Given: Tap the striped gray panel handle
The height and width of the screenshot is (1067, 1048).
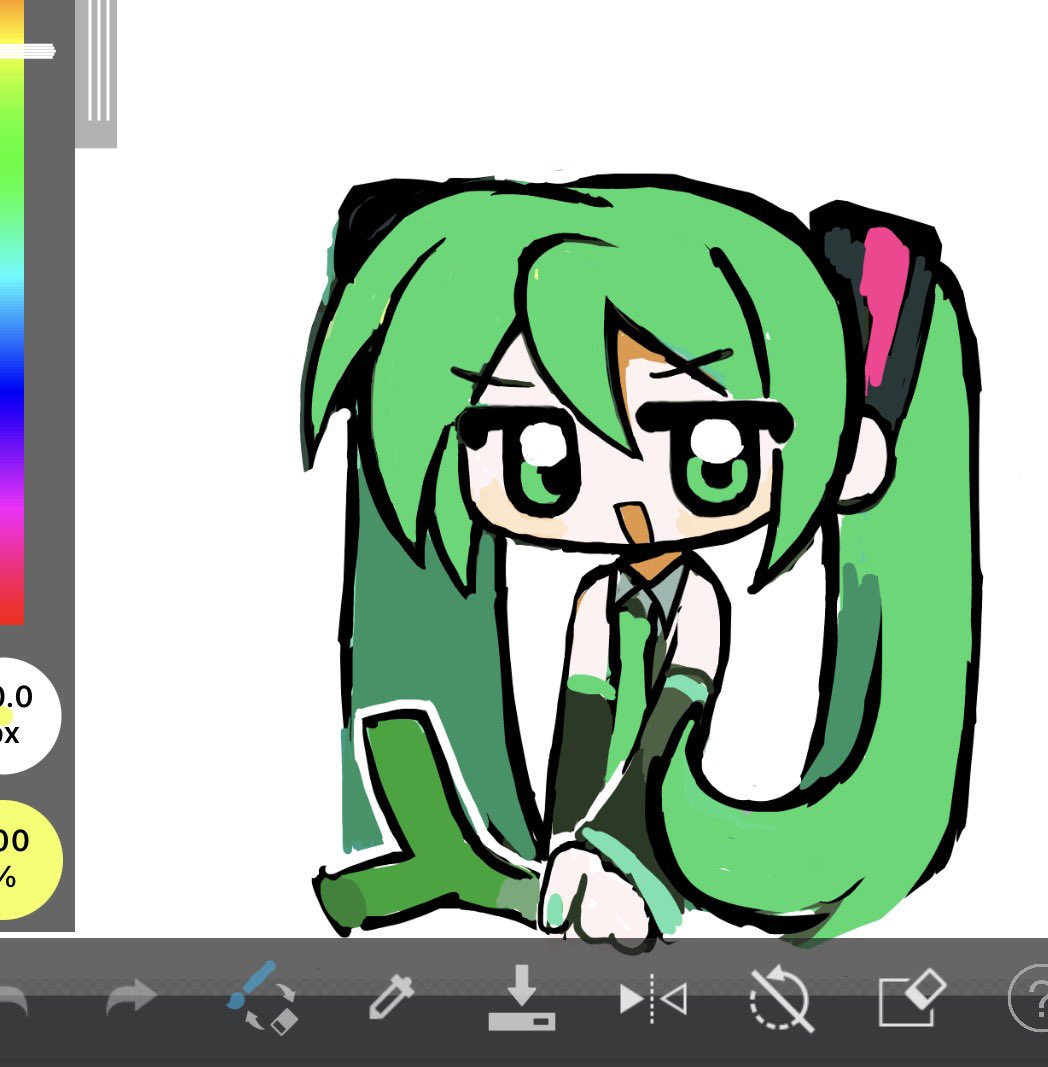Looking at the screenshot, I should 96,73.
